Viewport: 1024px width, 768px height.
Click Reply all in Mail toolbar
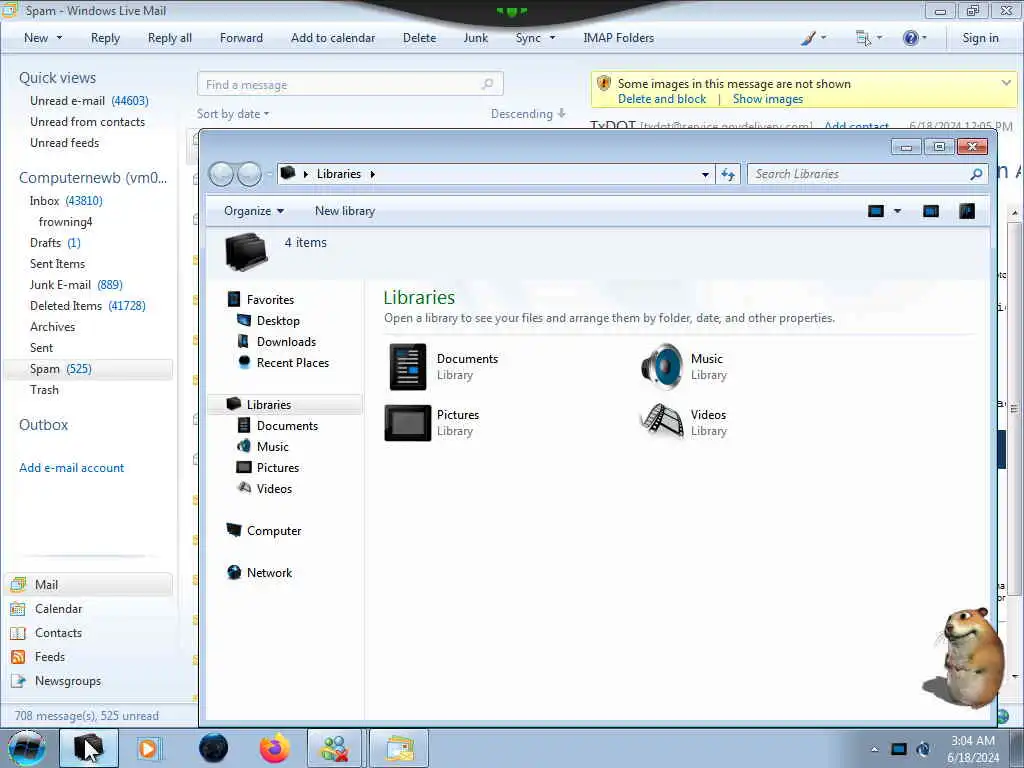(170, 38)
